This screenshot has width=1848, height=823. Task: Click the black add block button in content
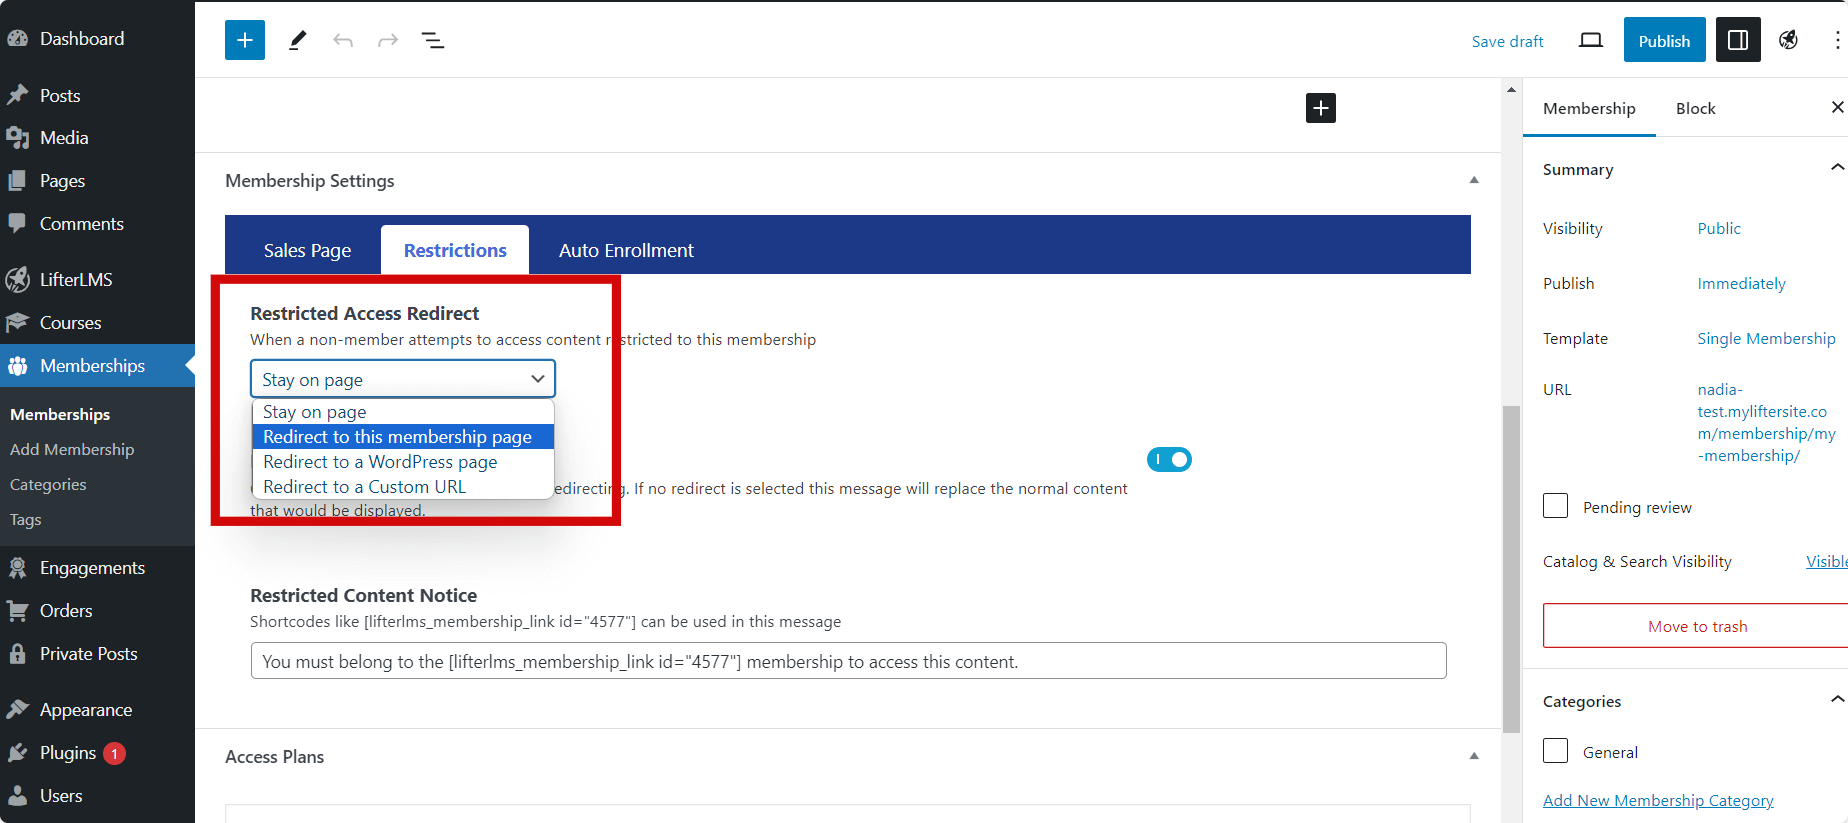pyautogui.click(x=1321, y=108)
